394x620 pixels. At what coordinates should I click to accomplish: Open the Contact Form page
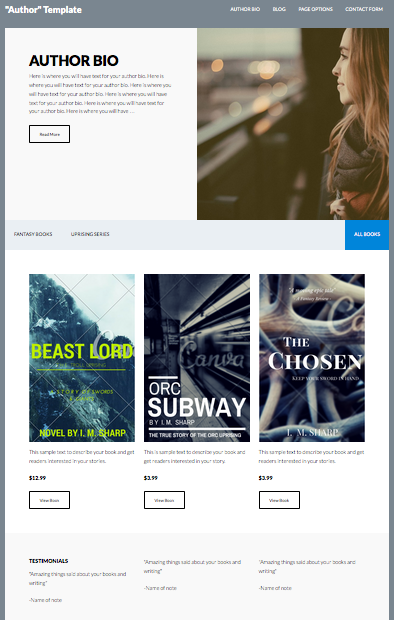tap(364, 9)
